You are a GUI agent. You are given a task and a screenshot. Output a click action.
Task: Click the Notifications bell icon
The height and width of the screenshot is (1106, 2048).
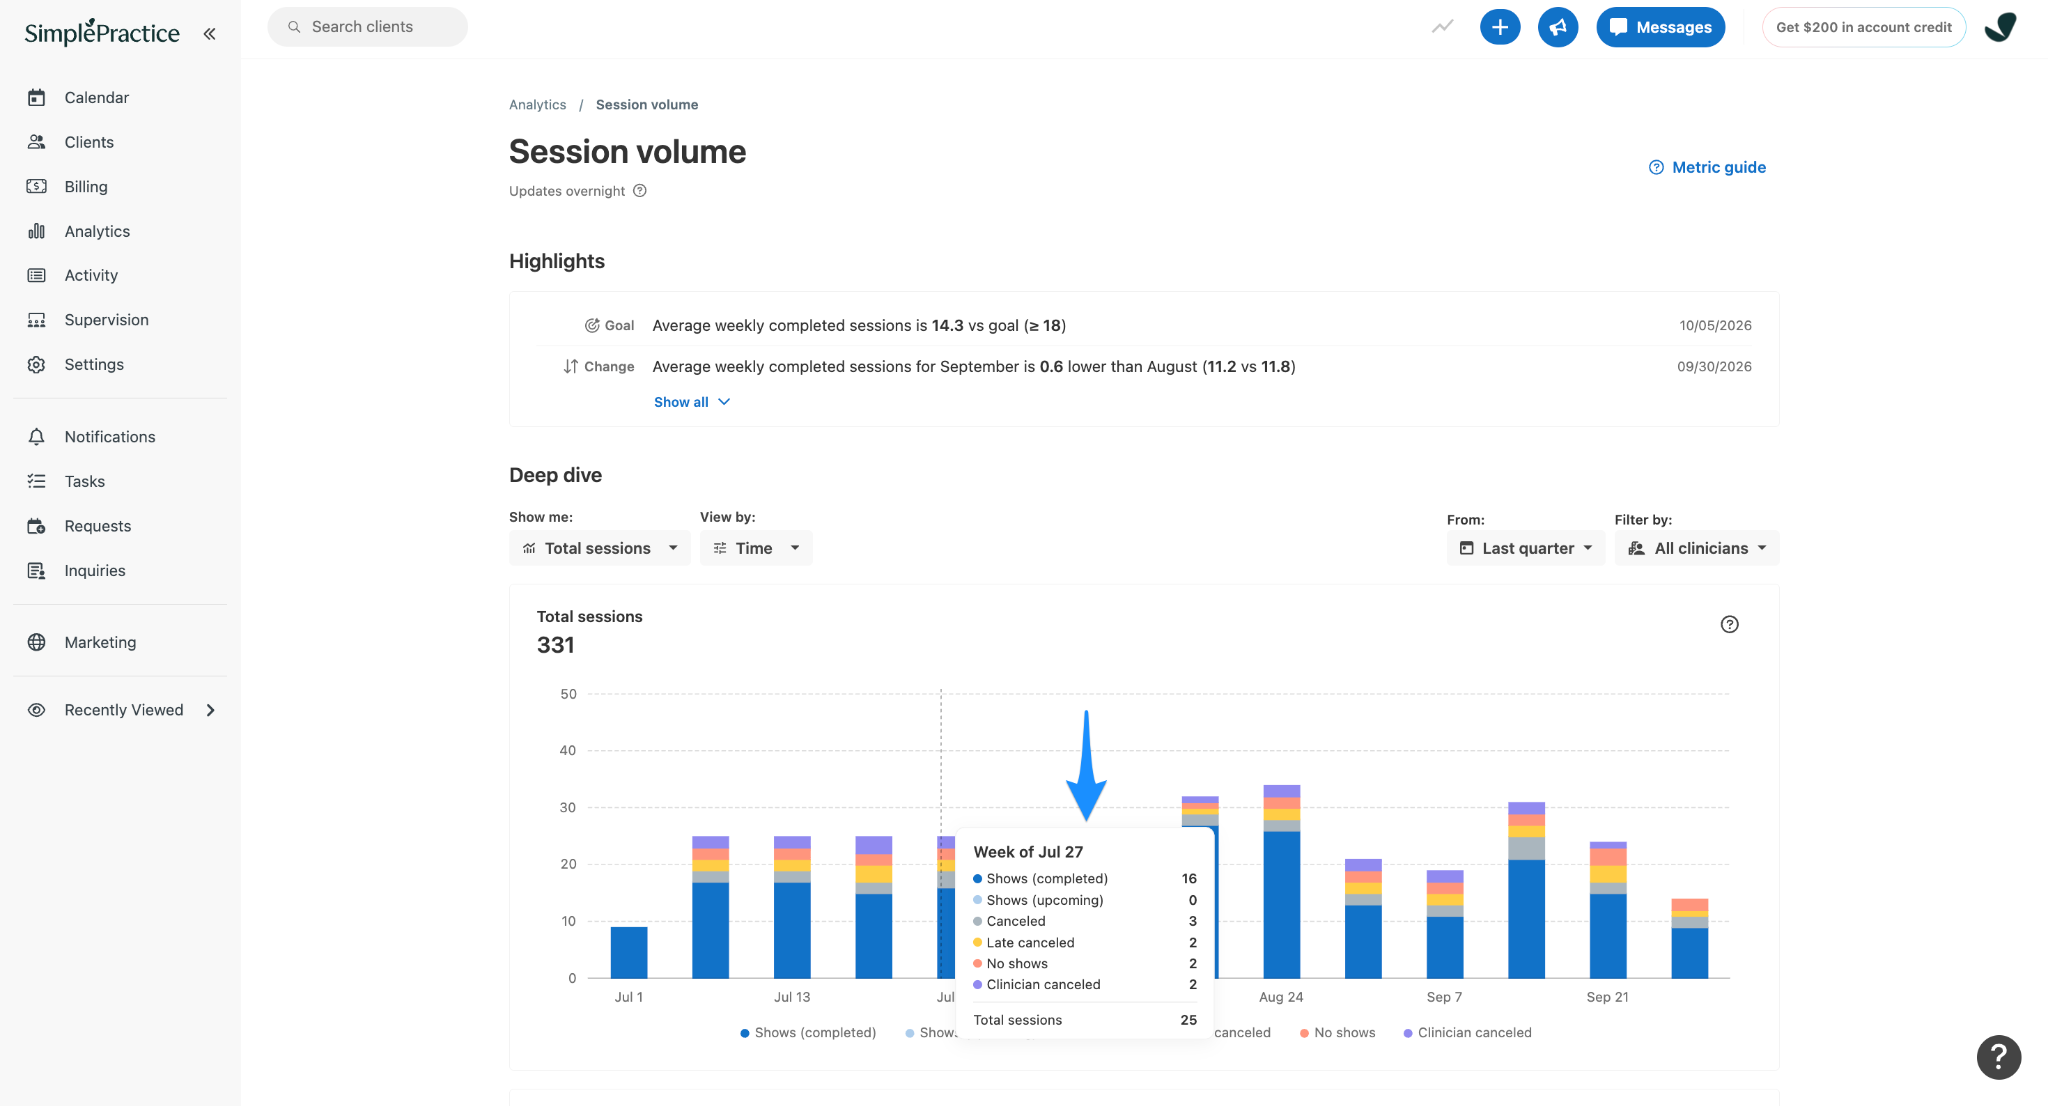(x=37, y=437)
